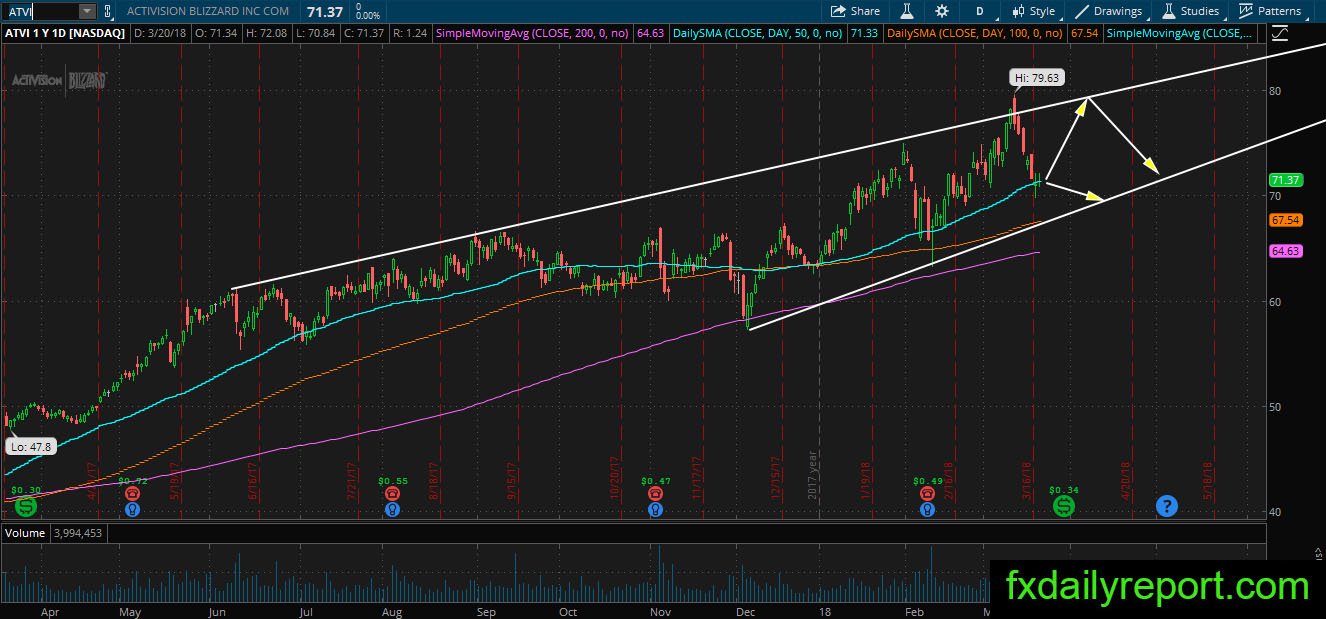Click green 71.37 price axis tag
Viewport: 1326px width, 619px height.
pos(1284,180)
